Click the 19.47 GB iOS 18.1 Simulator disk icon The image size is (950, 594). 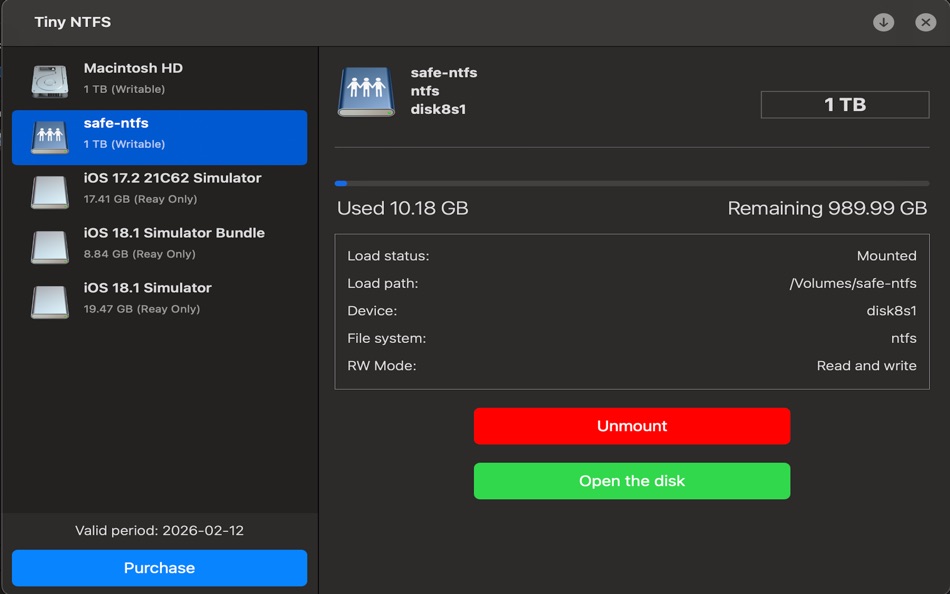[x=50, y=302]
